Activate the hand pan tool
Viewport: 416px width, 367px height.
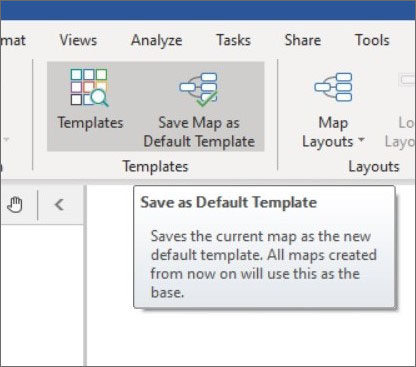[x=15, y=205]
